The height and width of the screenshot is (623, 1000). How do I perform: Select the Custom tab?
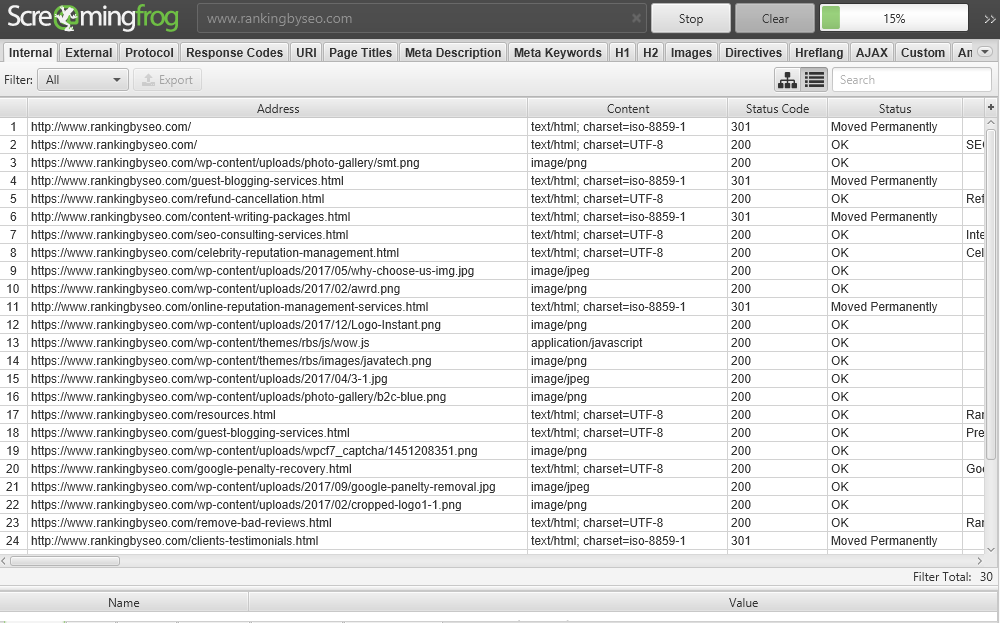(923, 52)
